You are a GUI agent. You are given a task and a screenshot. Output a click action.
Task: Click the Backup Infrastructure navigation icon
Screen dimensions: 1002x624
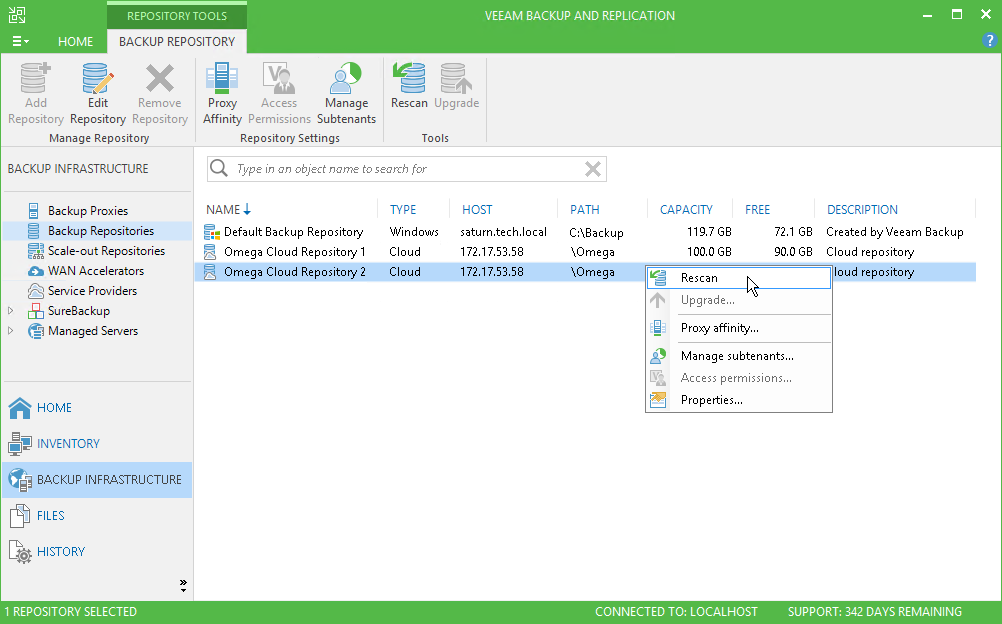pyautogui.click(x=20, y=480)
